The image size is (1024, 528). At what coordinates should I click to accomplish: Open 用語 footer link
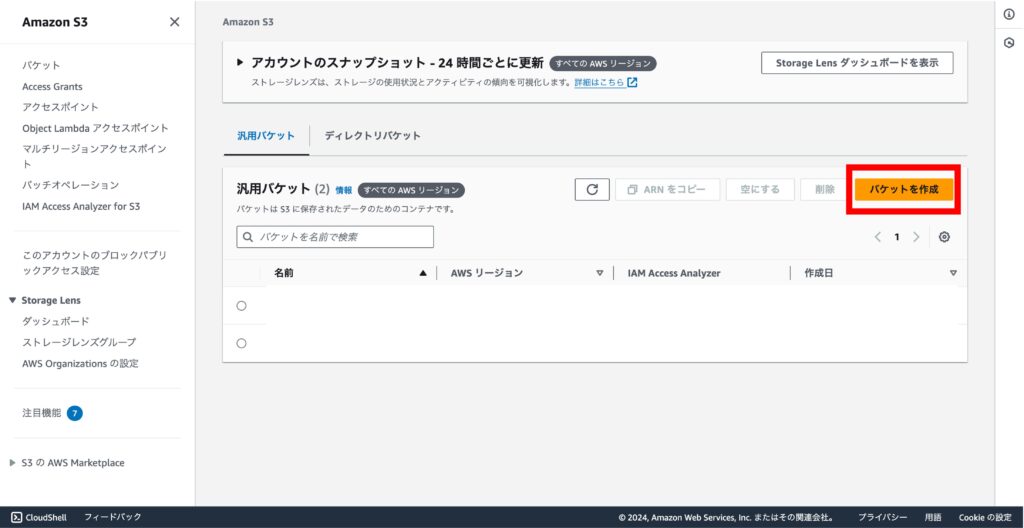(x=933, y=517)
